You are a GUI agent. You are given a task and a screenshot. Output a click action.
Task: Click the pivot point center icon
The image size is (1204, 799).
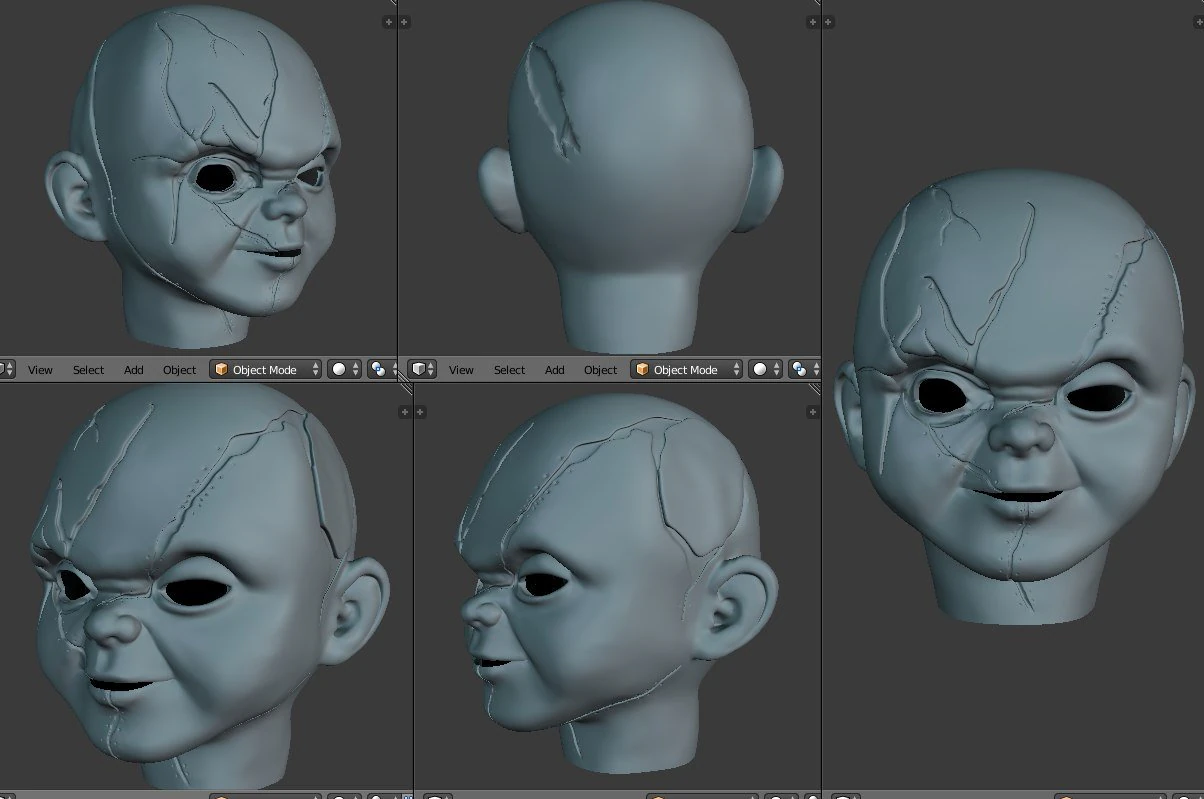pyautogui.click(x=380, y=370)
